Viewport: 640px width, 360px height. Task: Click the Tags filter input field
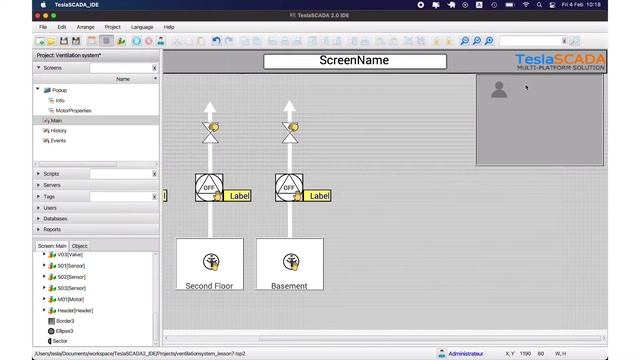[x=121, y=197]
